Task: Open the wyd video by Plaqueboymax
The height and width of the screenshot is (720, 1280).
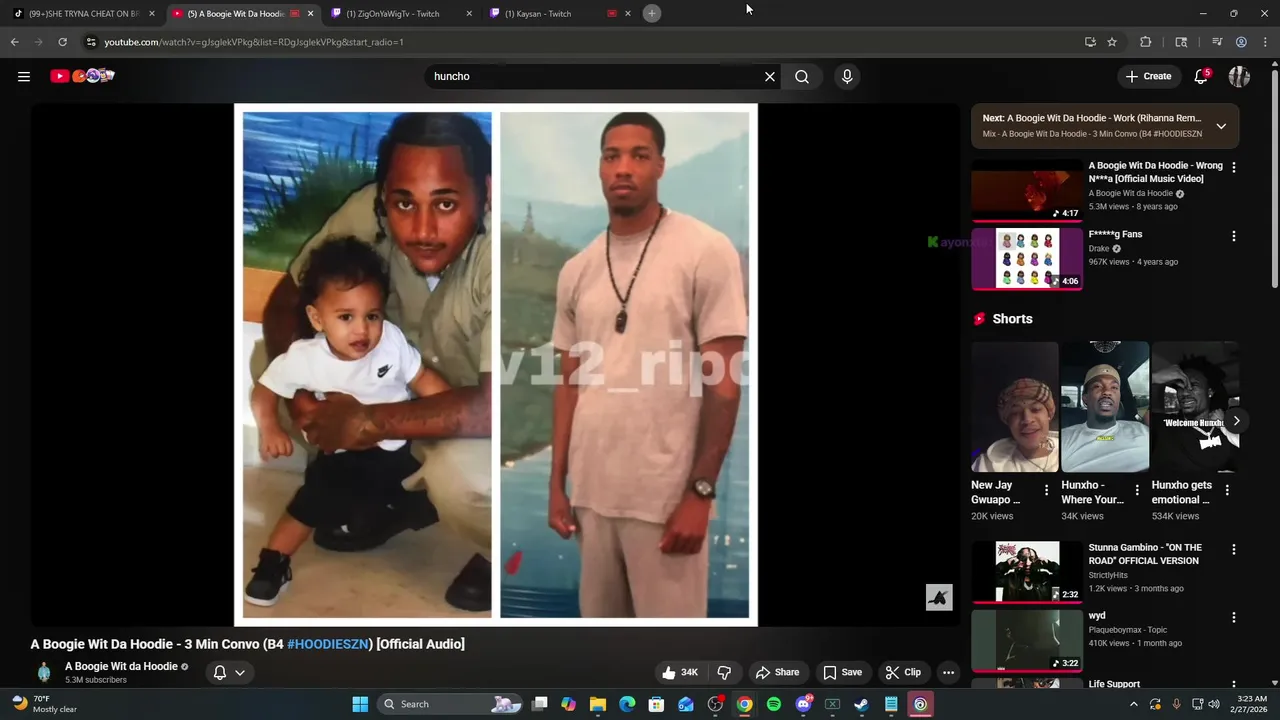Action: click(x=1027, y=641)
